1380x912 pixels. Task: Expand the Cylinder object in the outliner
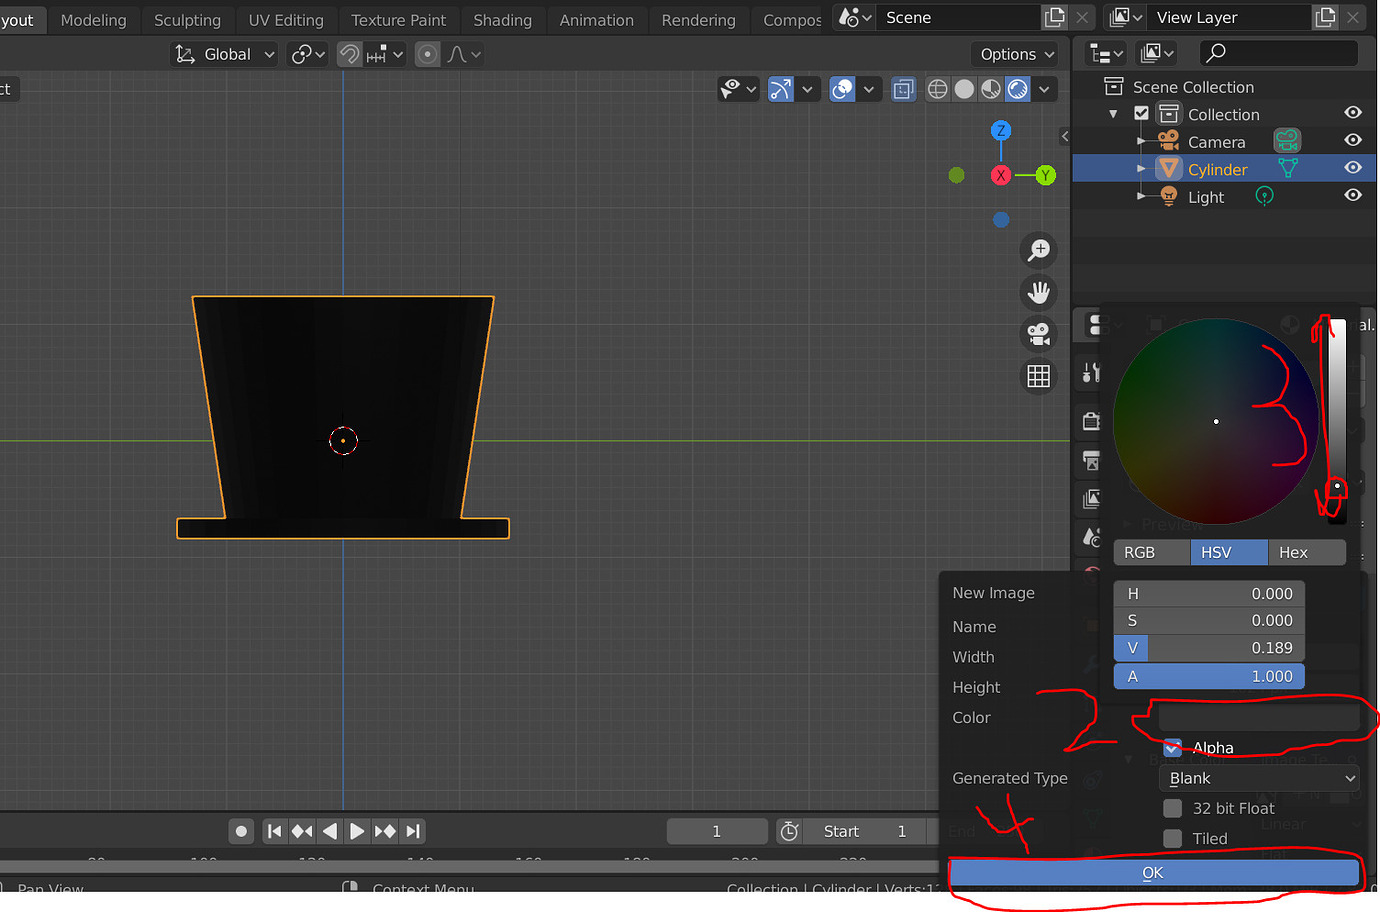(1140, 168)
